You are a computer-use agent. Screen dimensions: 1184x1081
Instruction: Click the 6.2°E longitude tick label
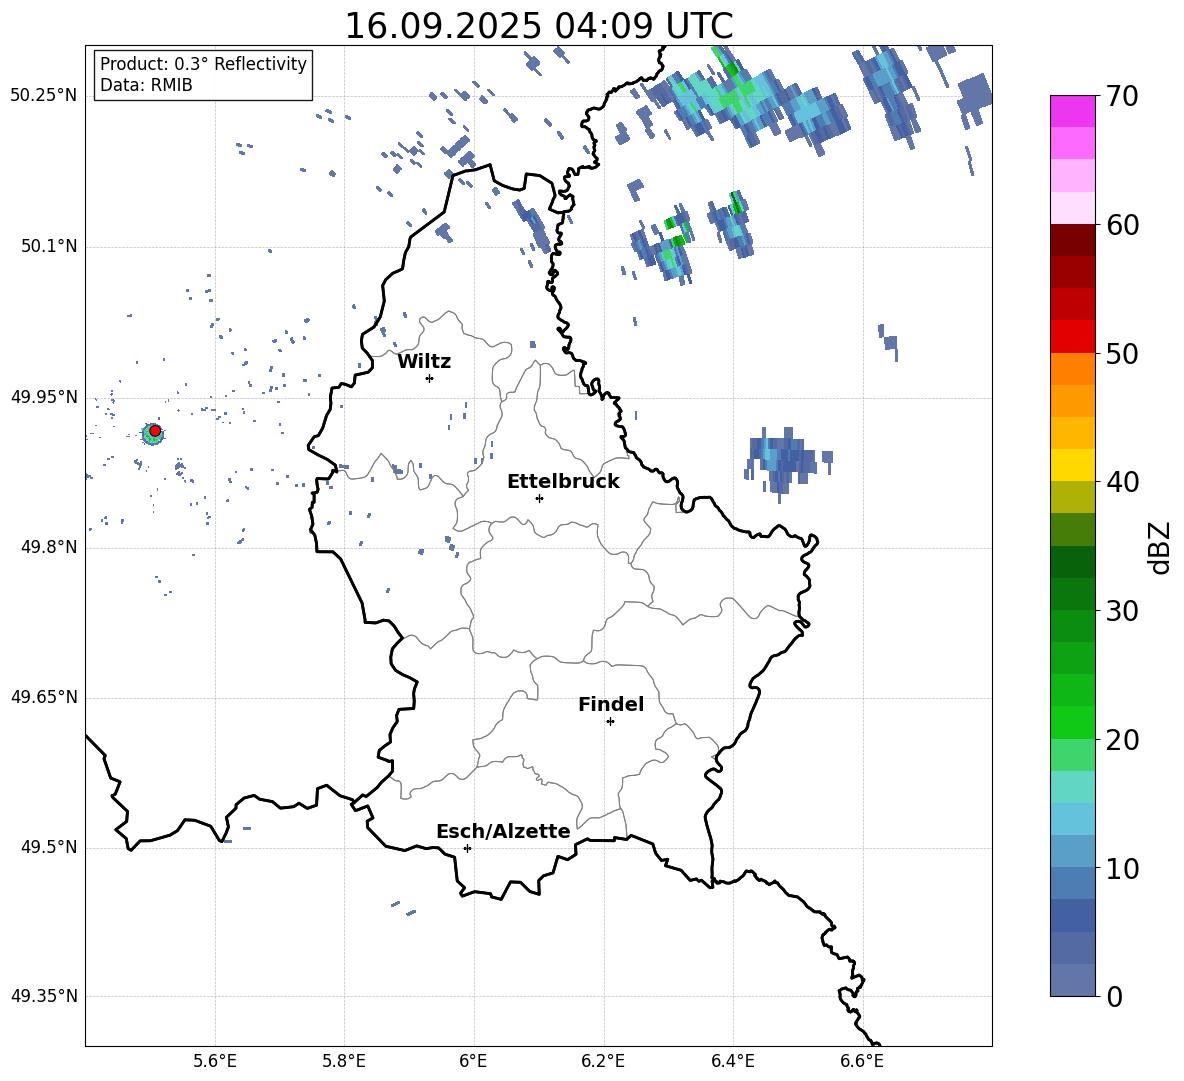[x=603, y=1061]
